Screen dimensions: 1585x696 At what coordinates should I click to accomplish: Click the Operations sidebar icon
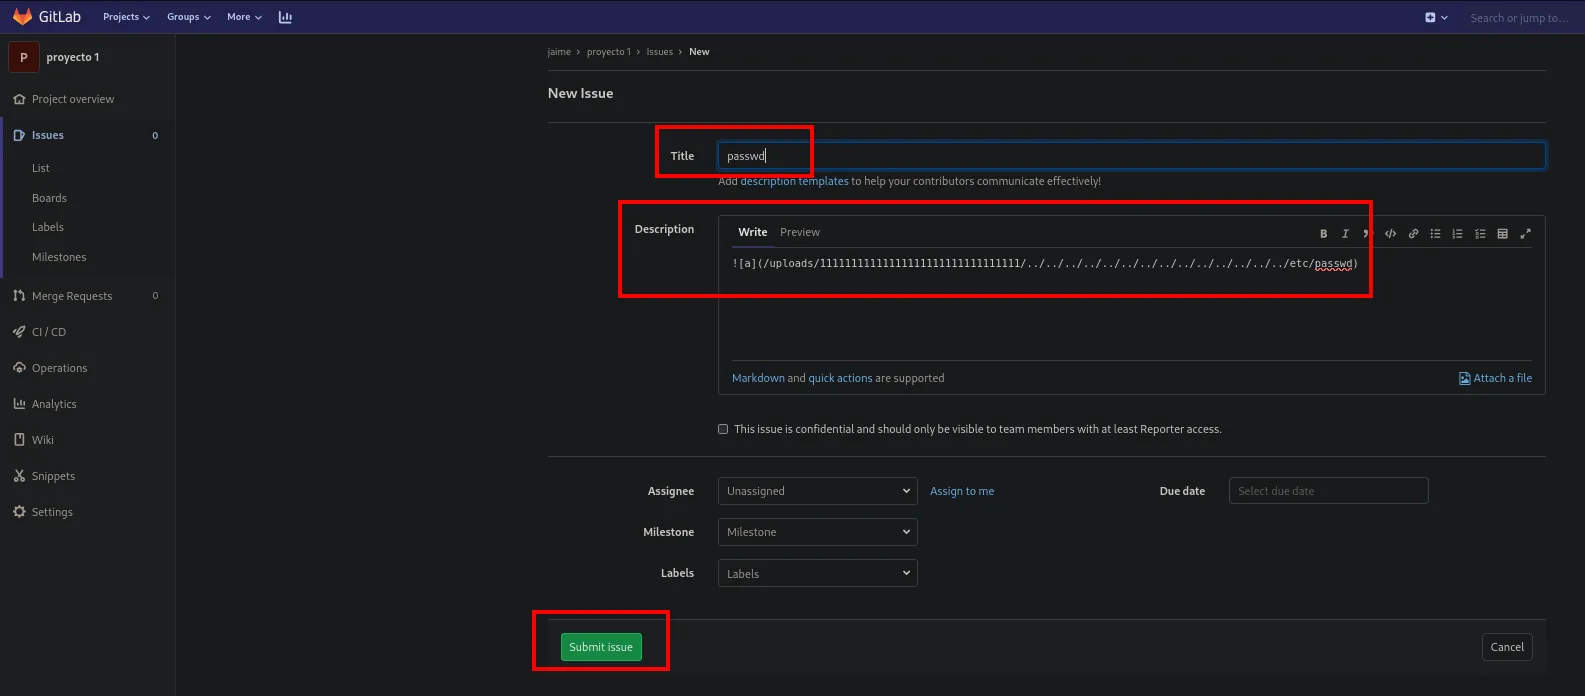point(19,368)
